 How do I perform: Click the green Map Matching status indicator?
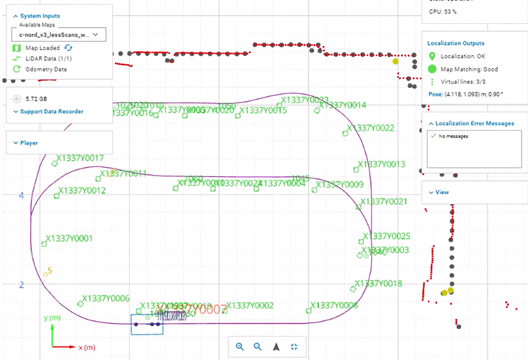[432, 69]
